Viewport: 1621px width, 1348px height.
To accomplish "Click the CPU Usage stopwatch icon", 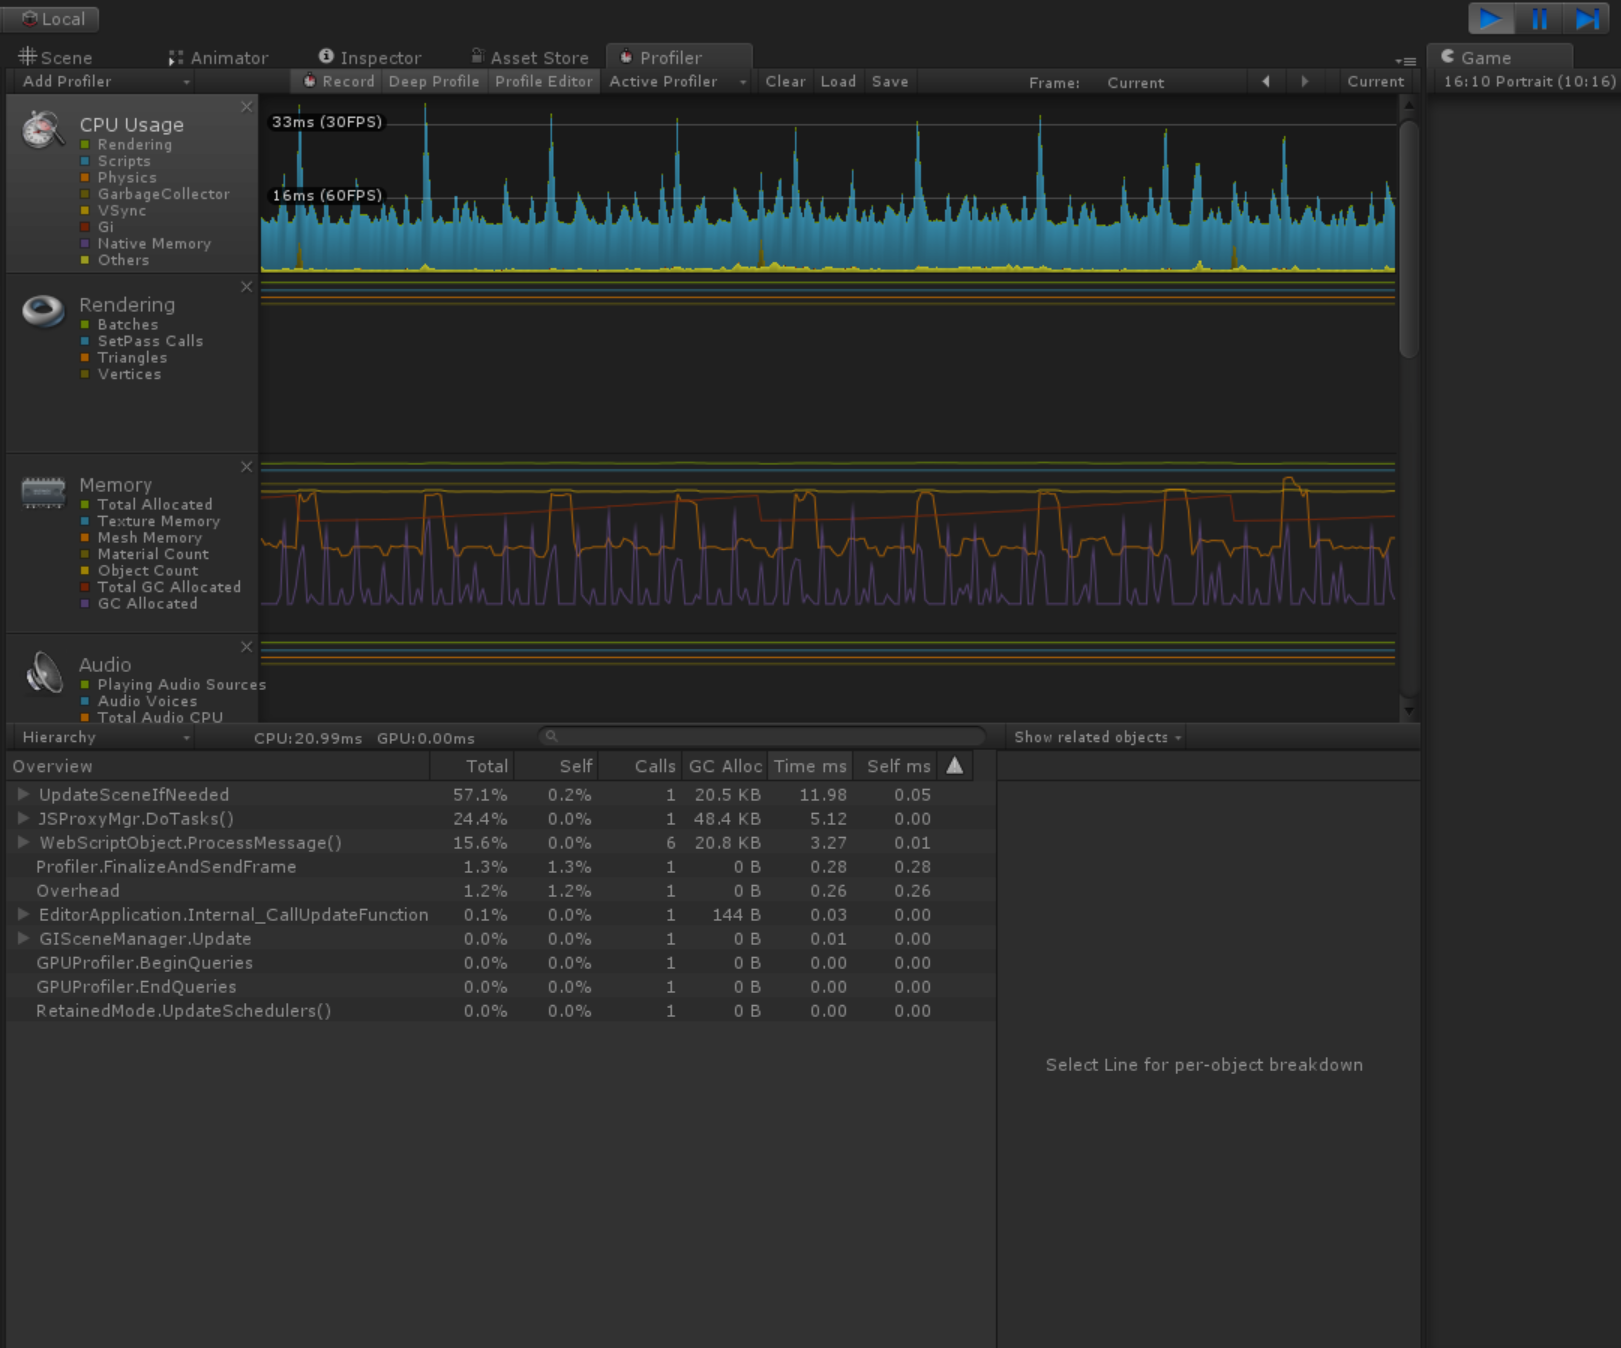I will click(43, 129).
